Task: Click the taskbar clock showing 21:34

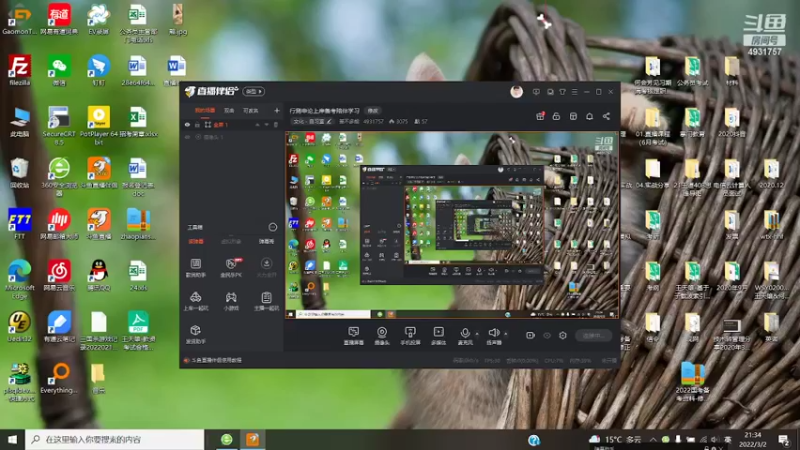Action: click(753, 439)
